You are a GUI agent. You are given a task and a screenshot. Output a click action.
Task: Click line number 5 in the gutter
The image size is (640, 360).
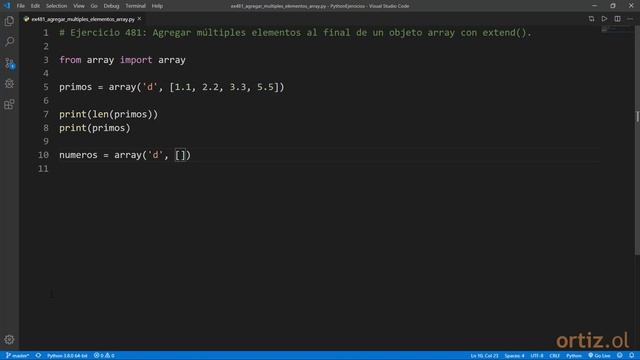click(x=46, y=87)
